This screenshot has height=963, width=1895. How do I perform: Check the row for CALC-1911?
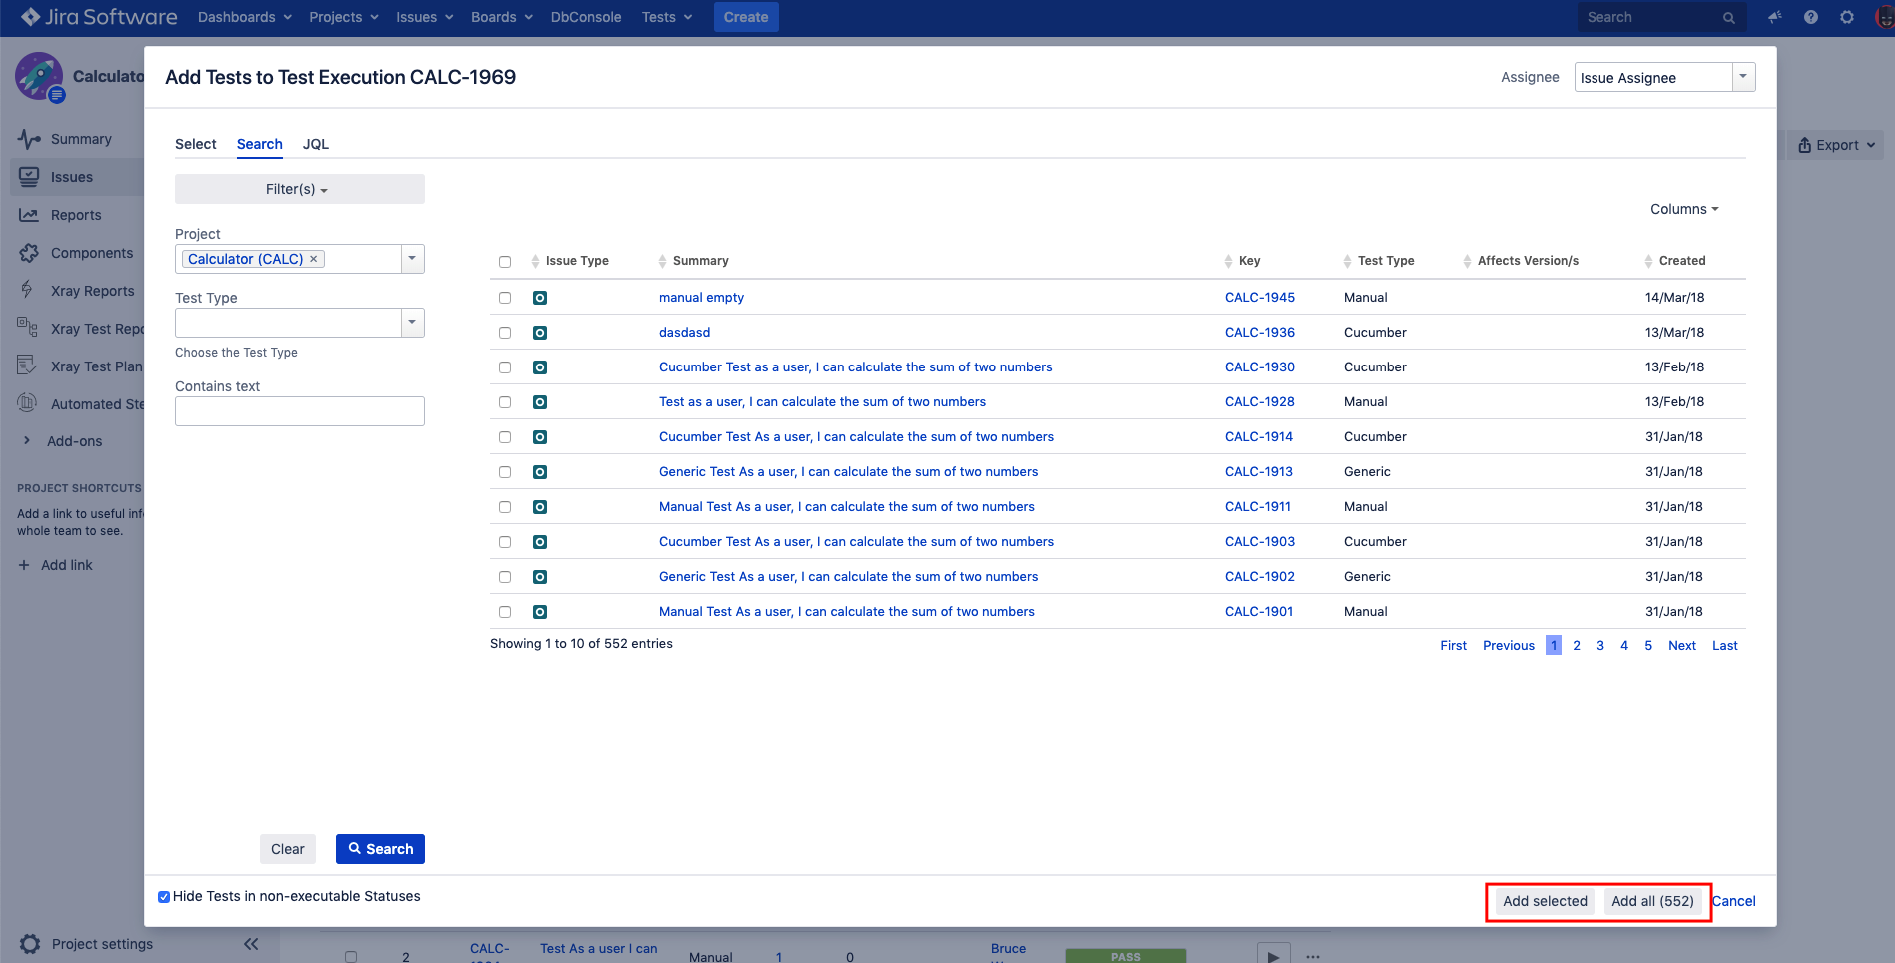point(505,507)
